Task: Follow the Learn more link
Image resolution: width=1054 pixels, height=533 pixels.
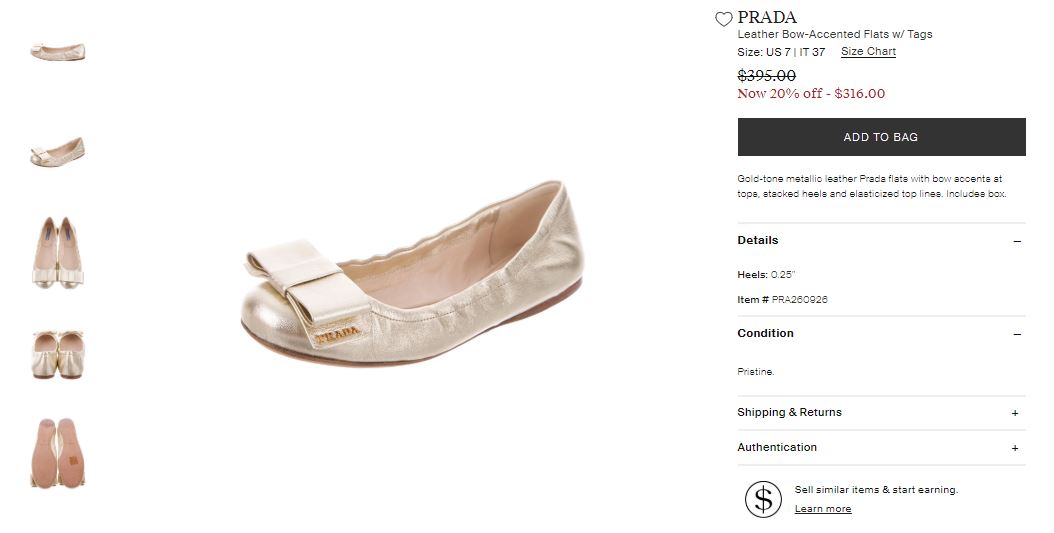Action: pos(823,509)
